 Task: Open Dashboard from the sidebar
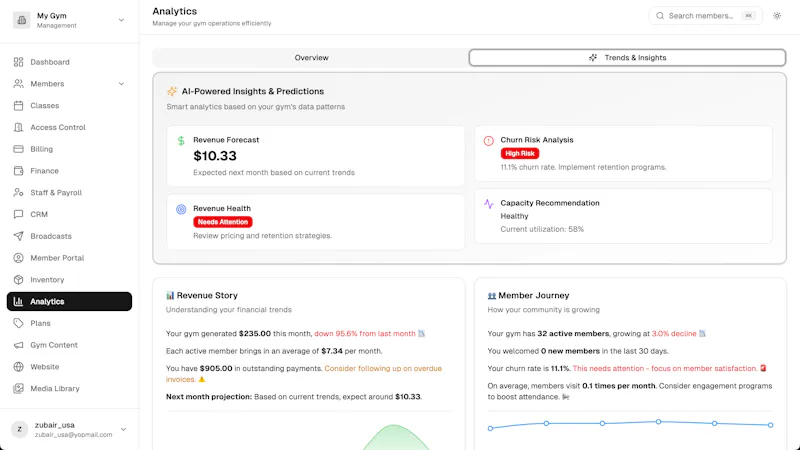tap(69, 62)
